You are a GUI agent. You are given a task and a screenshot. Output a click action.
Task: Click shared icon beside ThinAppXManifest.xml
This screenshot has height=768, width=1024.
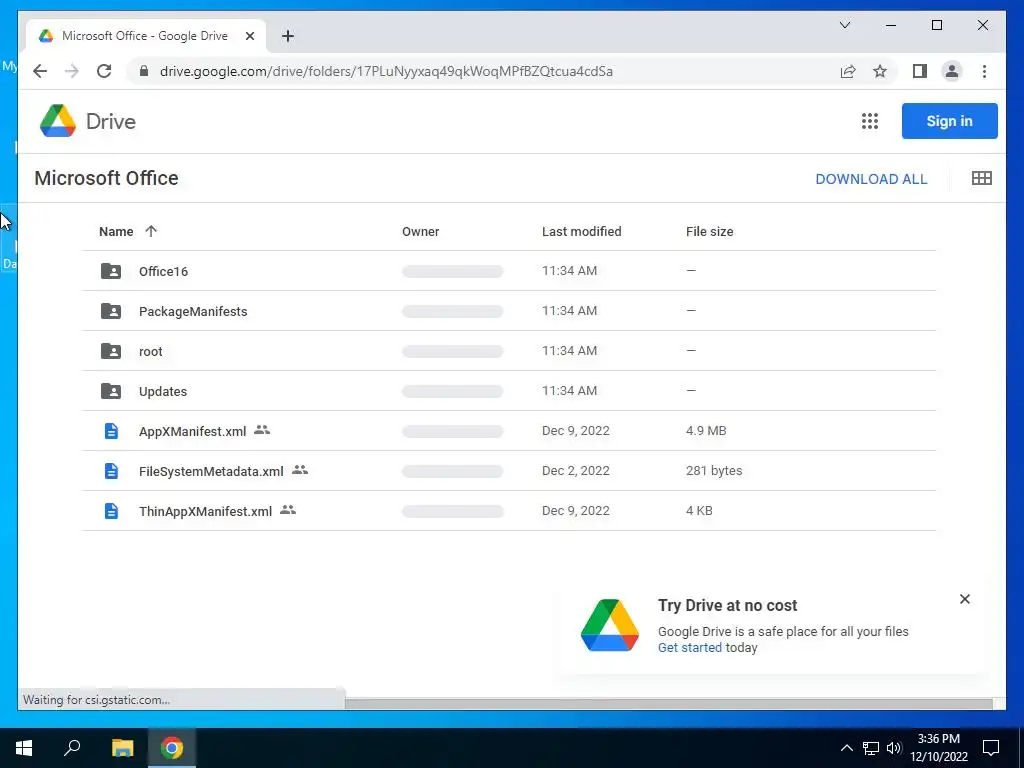288,510
